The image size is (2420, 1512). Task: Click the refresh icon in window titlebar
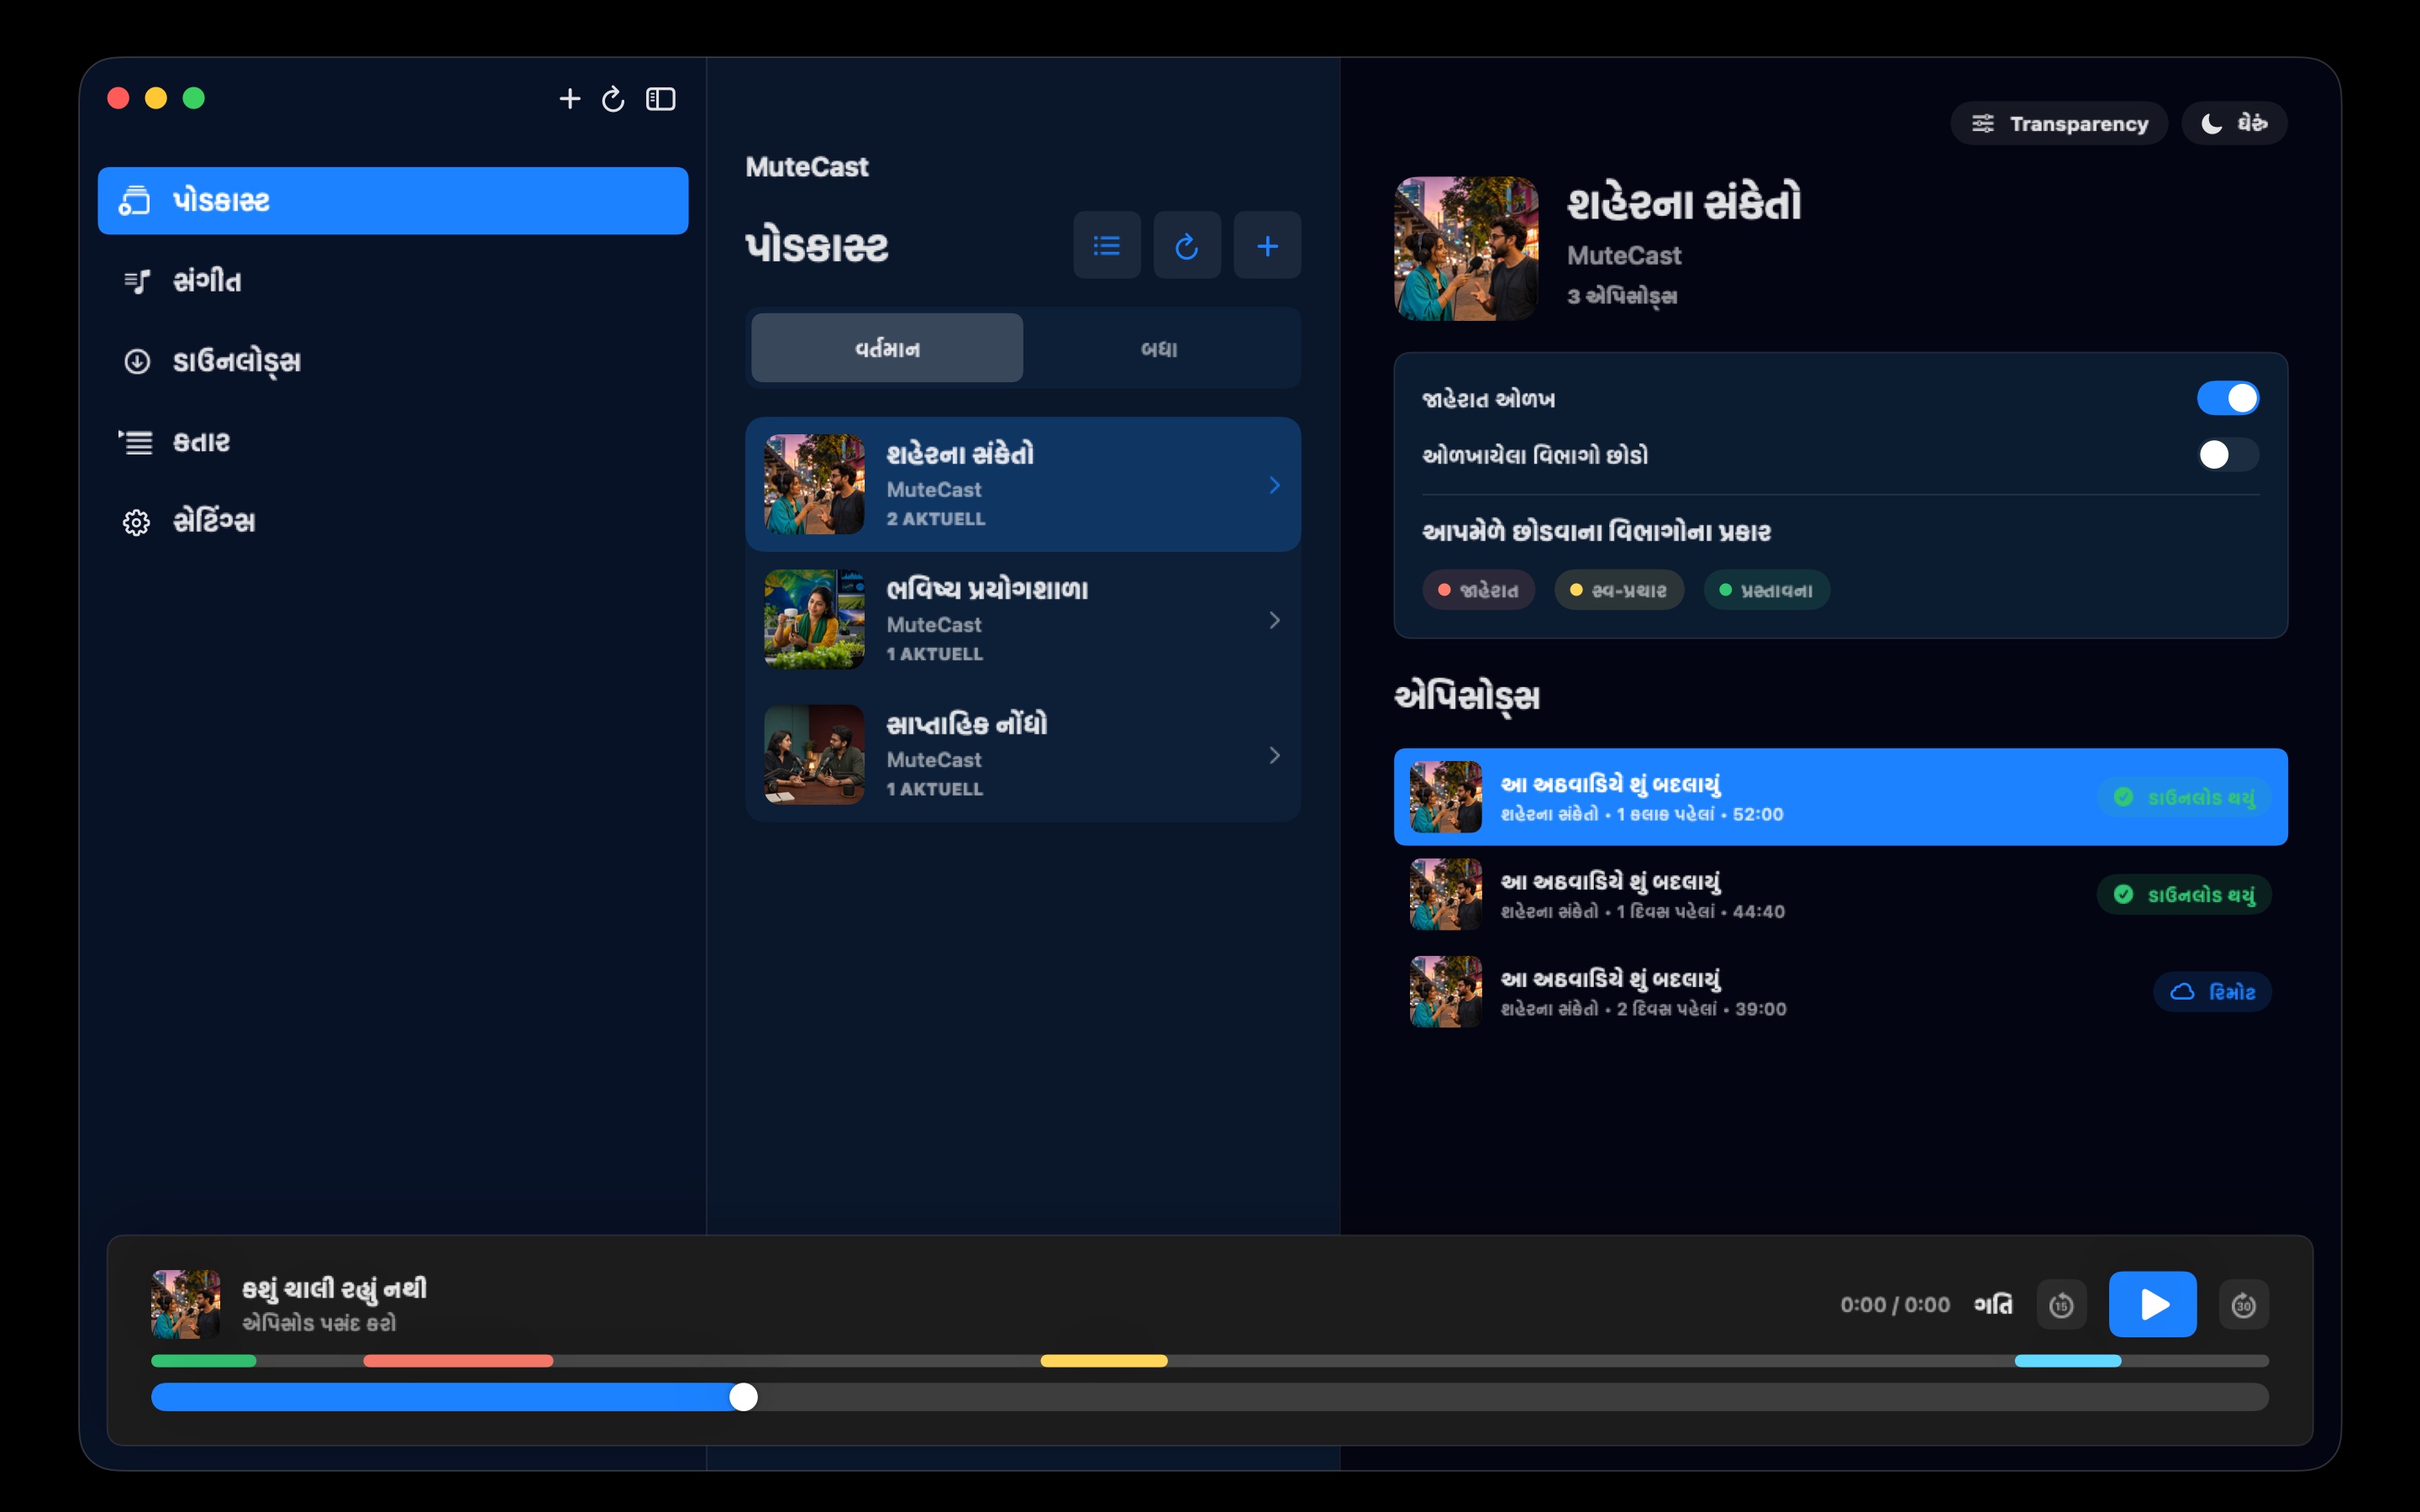613,99
